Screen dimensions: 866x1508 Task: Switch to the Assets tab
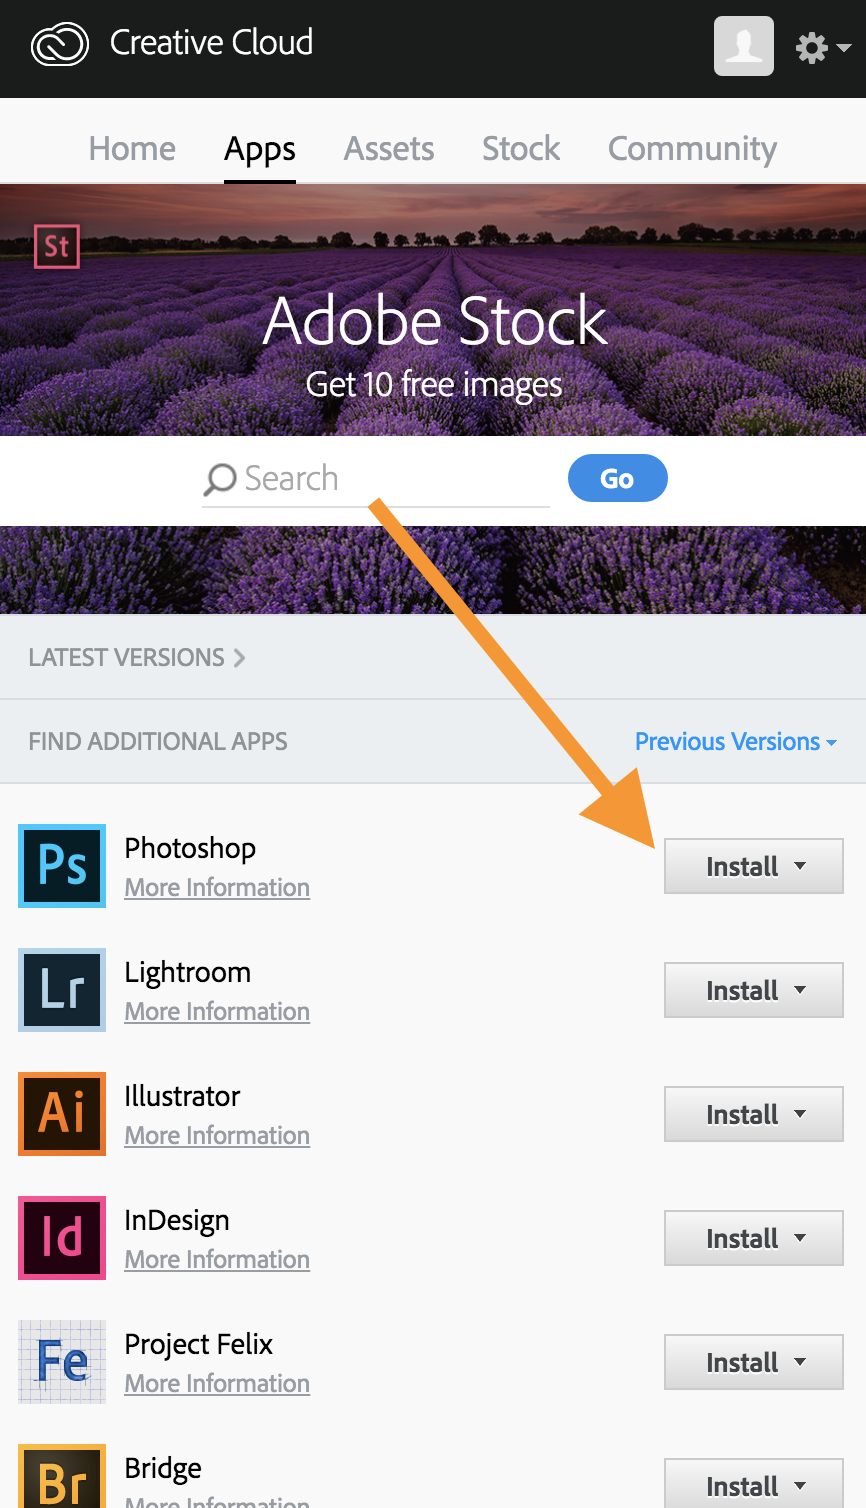[x=389, y=149]
